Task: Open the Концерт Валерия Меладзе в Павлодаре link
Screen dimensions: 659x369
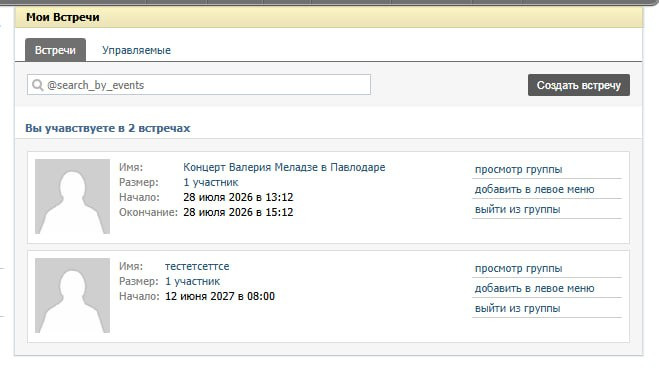Action: 284,167
